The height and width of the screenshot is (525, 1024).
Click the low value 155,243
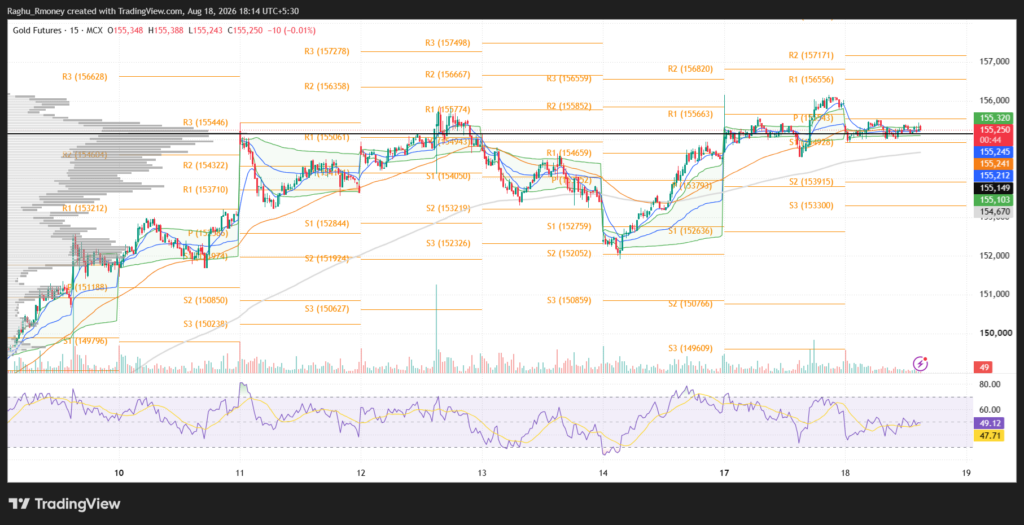[x=206, y=30]
